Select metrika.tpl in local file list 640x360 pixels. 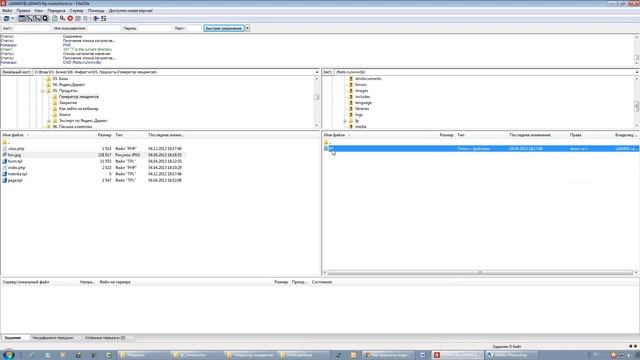[17, 174]
